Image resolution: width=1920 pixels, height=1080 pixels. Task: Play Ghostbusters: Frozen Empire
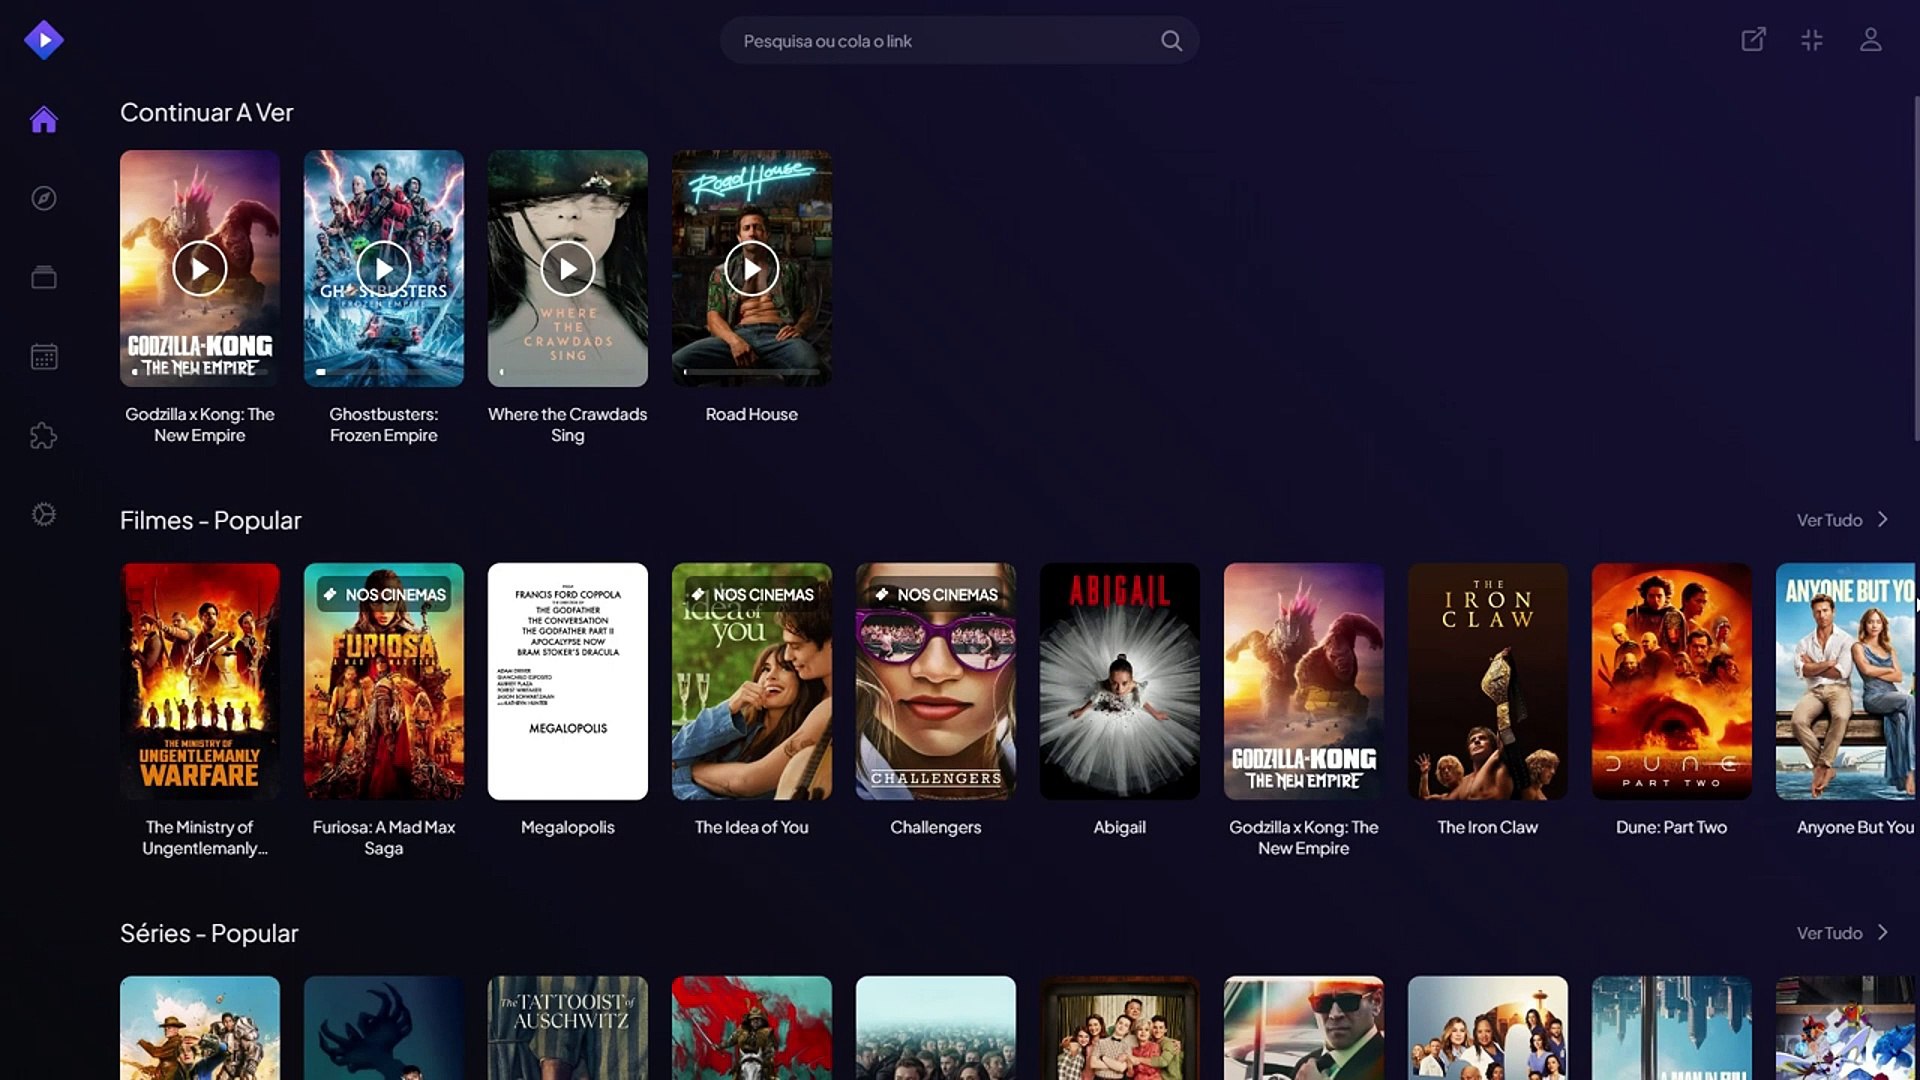click(384, 269)
